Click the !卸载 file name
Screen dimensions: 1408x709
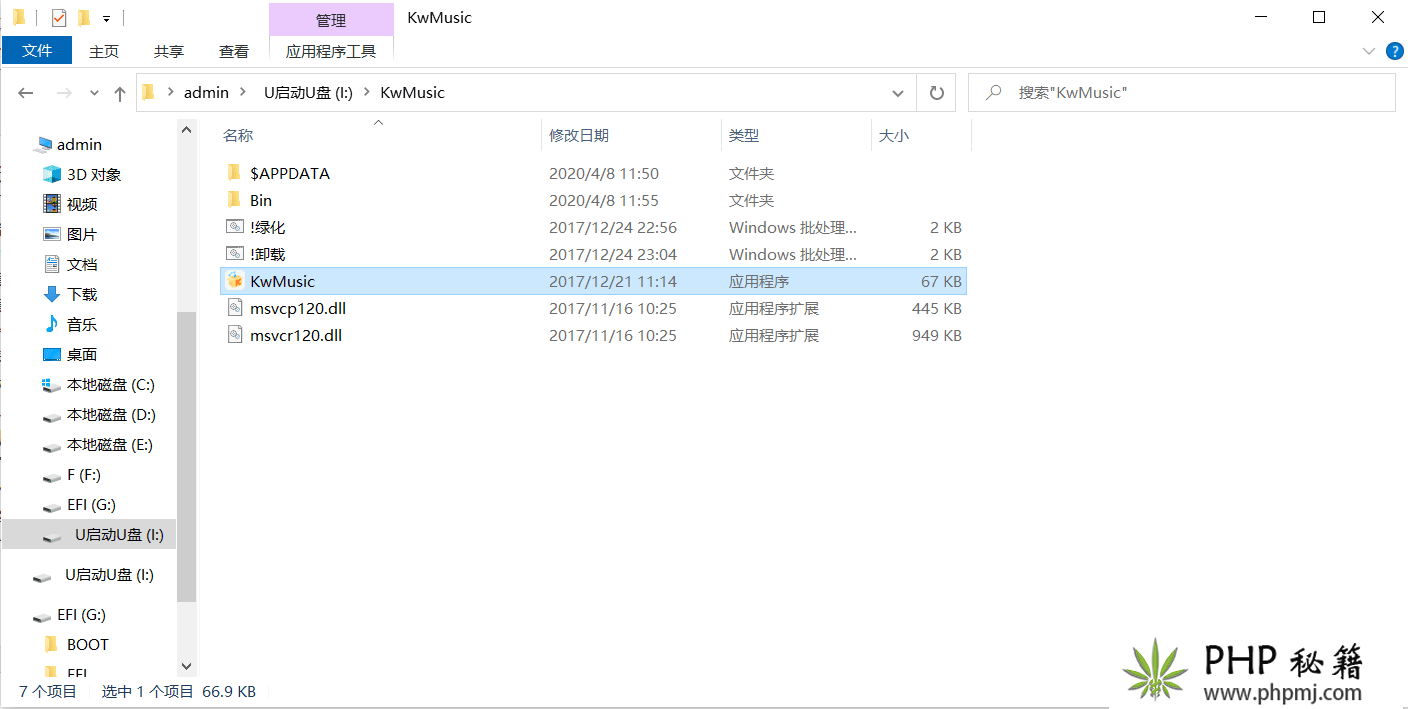[268, 254]
